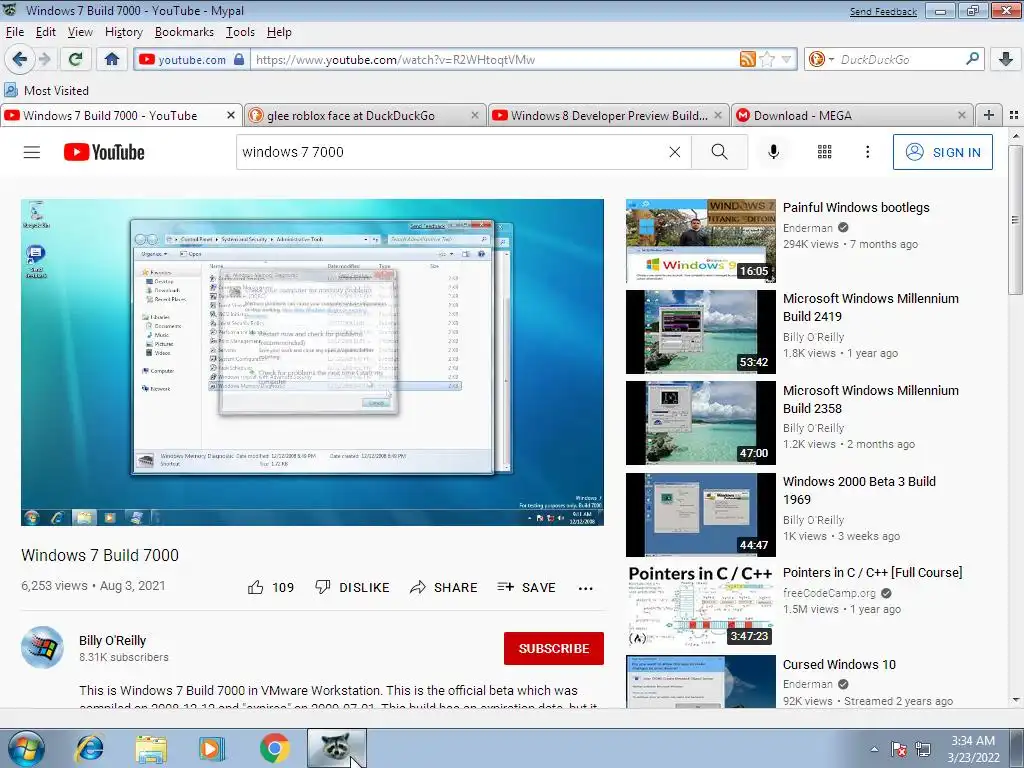
Task: Launch Google Chrome from taskbar
Action: [x=274, y=748]
